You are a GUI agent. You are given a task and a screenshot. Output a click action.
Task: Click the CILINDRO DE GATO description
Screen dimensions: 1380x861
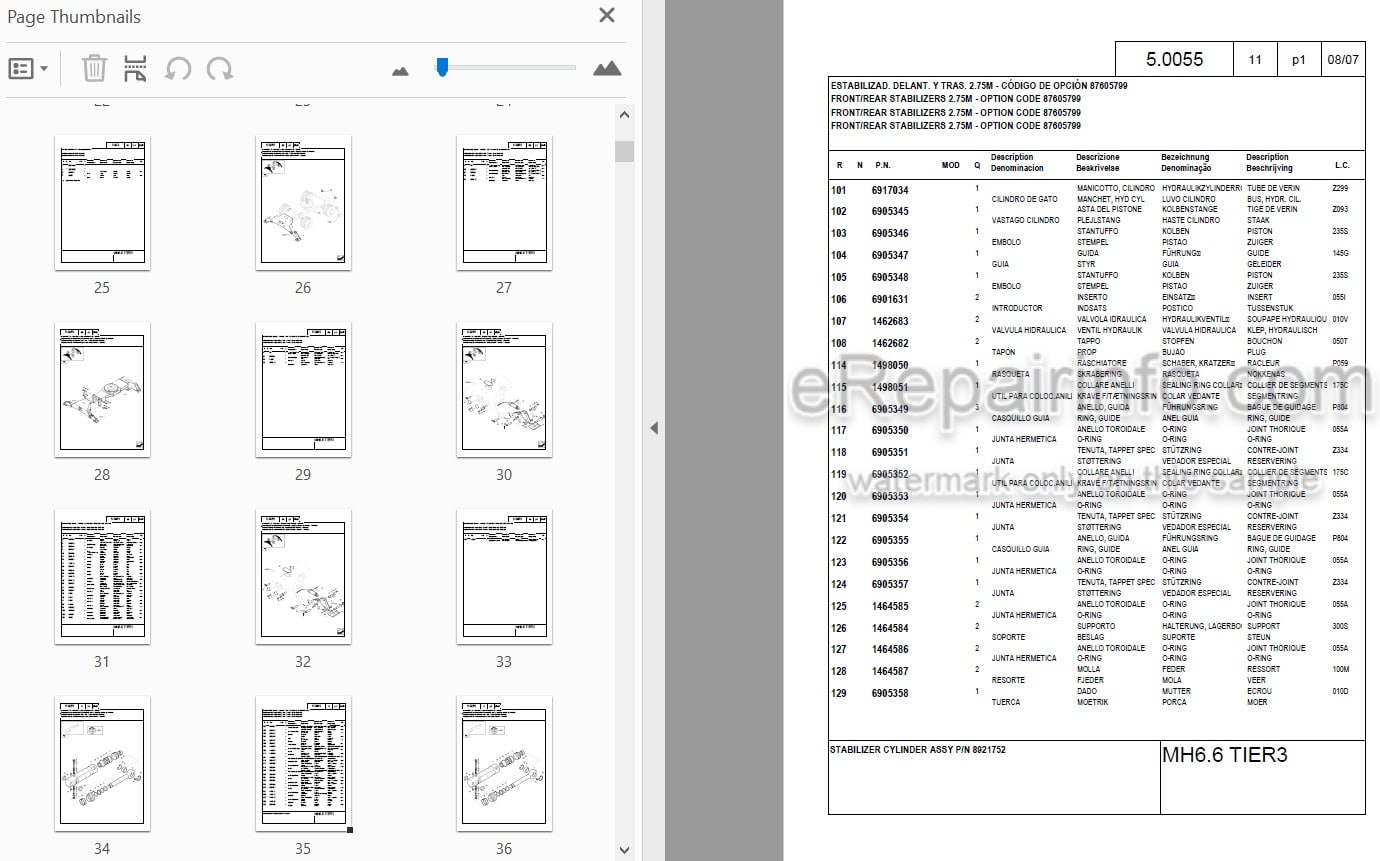click(x=1024, y=199)
